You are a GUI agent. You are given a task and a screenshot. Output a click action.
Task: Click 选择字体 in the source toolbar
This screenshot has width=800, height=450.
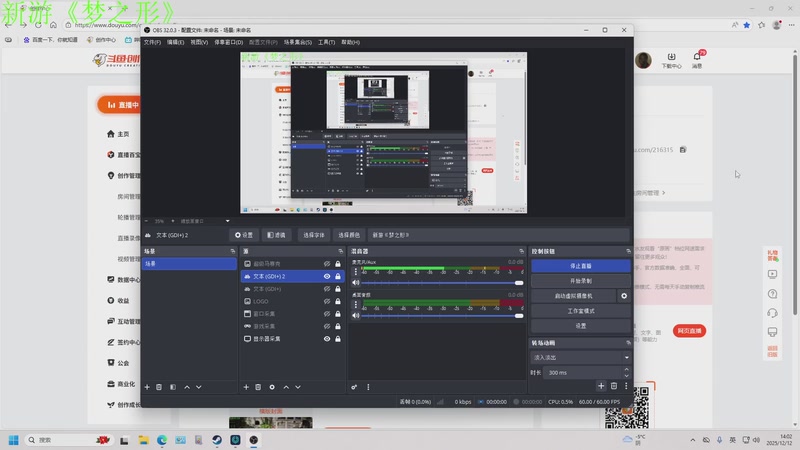pos(314,235)
